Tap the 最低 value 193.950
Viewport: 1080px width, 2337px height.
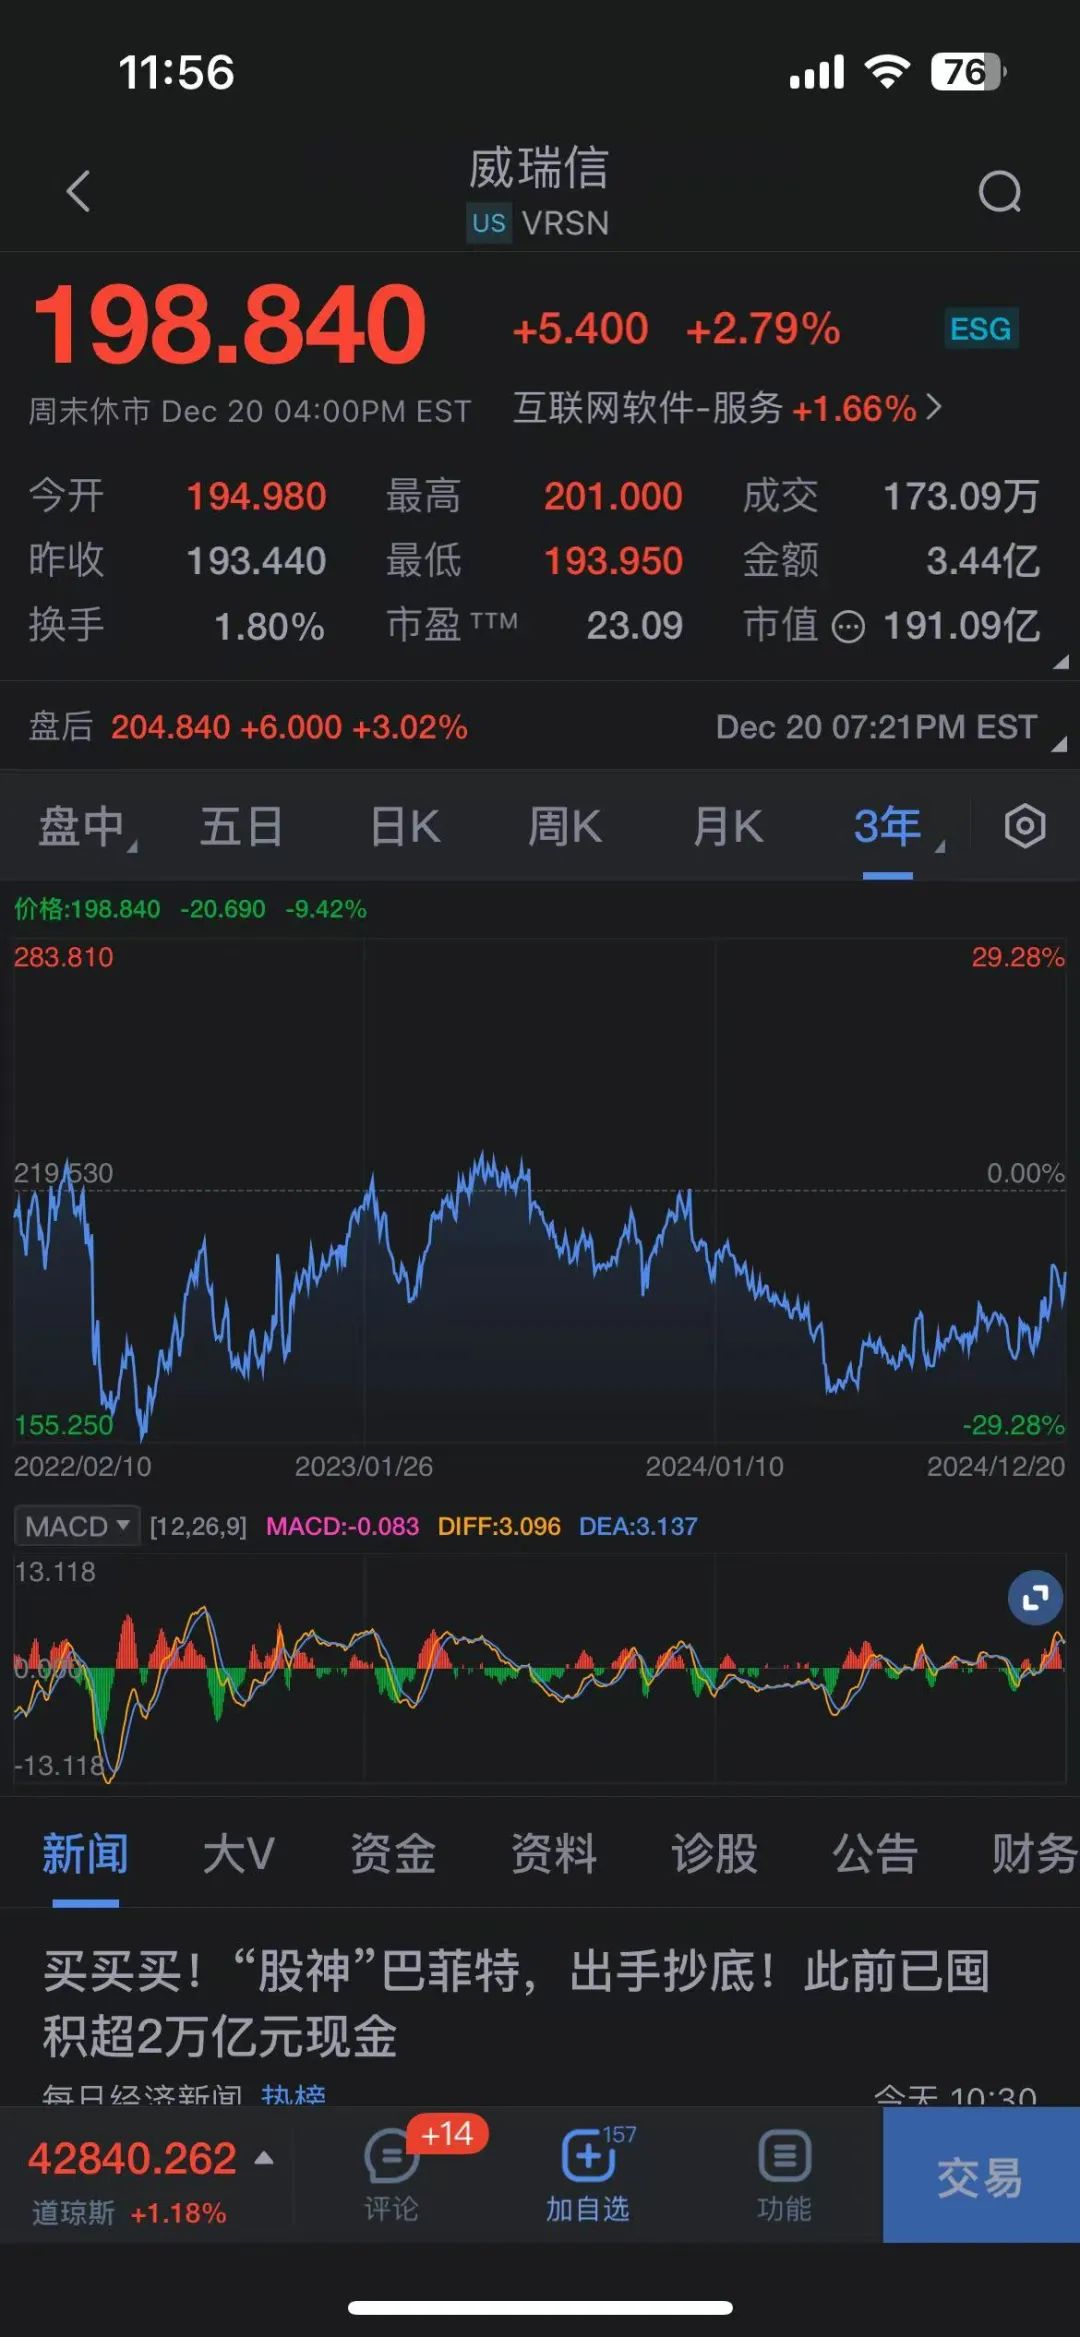point(613,561)
